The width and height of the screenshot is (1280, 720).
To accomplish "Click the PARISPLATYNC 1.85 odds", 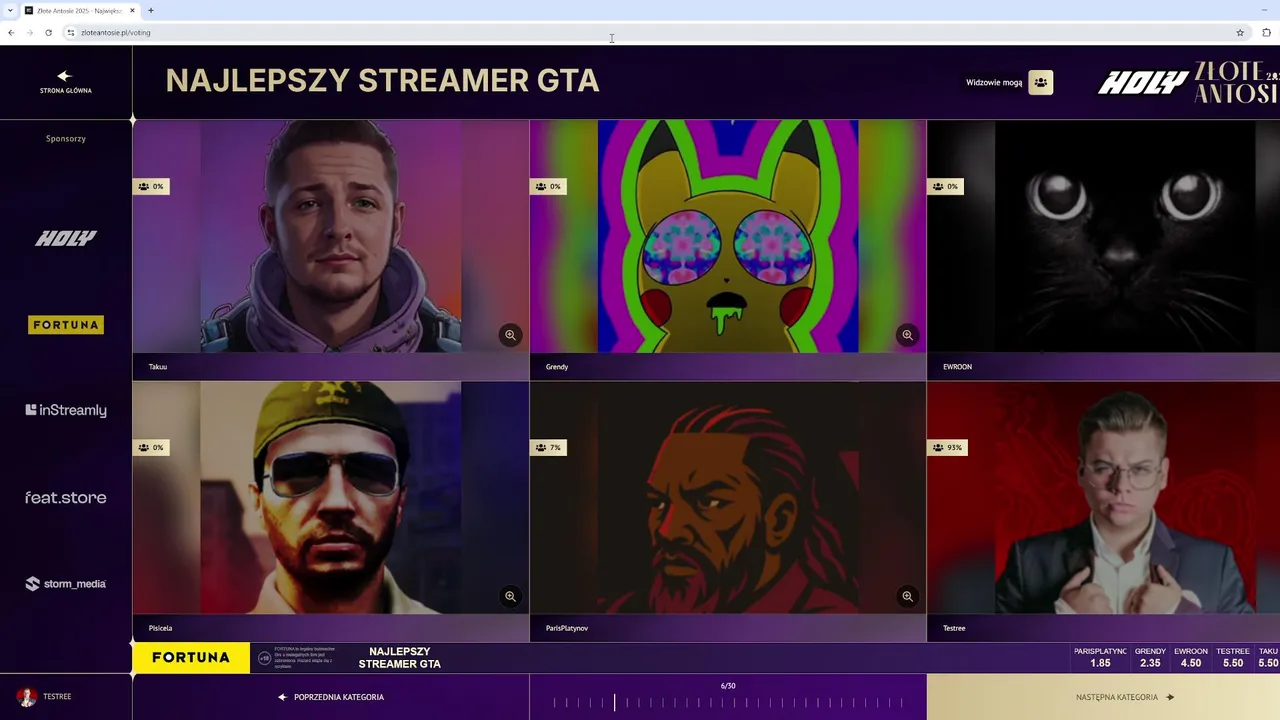I will click(1100, 657).
